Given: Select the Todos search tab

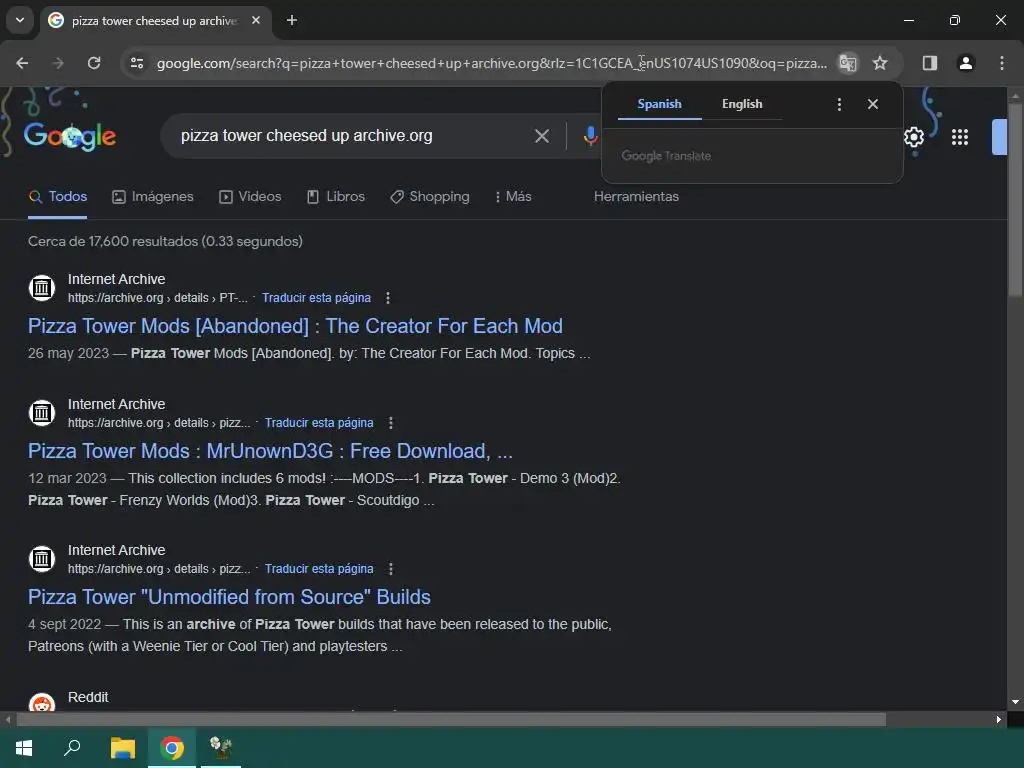Looking at the screenshot, I should [x=57, y=197].
